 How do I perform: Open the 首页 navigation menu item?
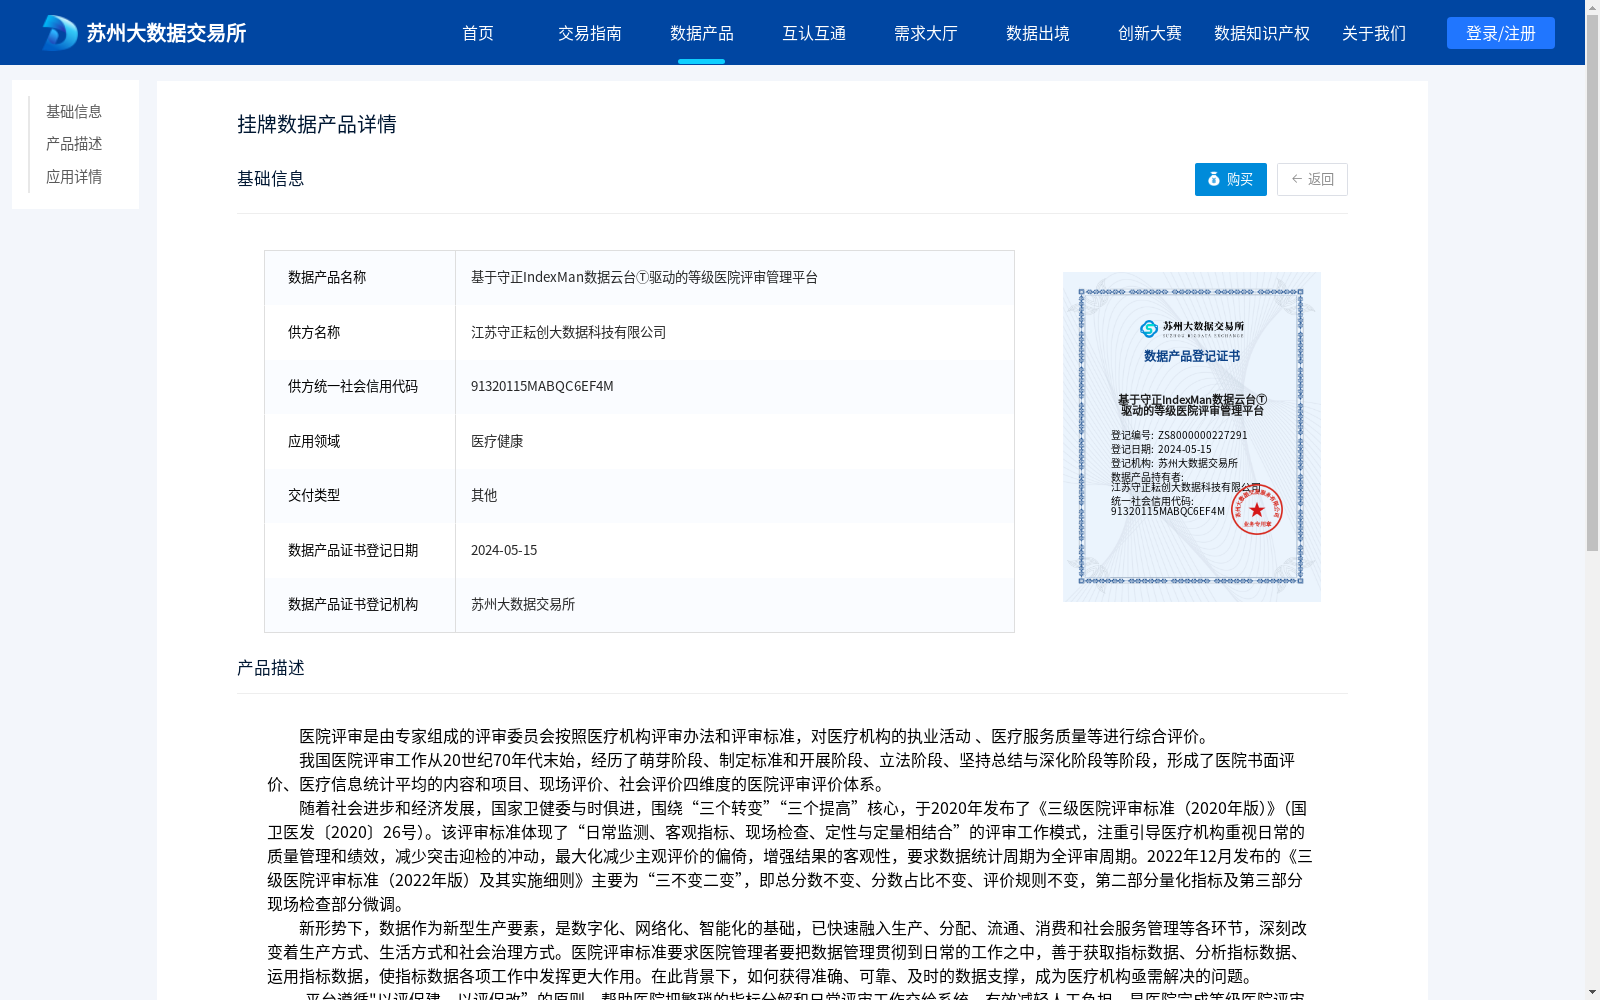[478, 33]
